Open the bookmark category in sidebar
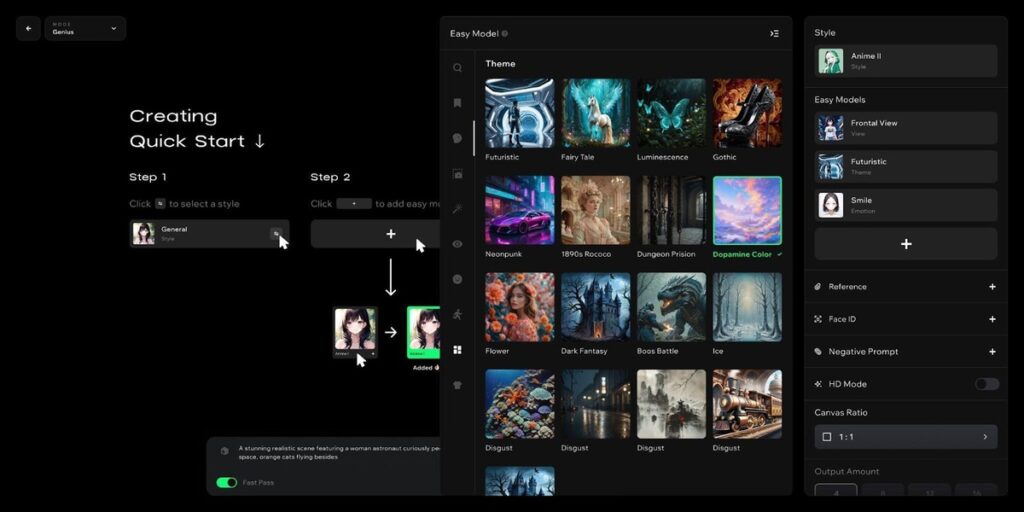Screen dimensions: 1024x512 coord(457,102)
